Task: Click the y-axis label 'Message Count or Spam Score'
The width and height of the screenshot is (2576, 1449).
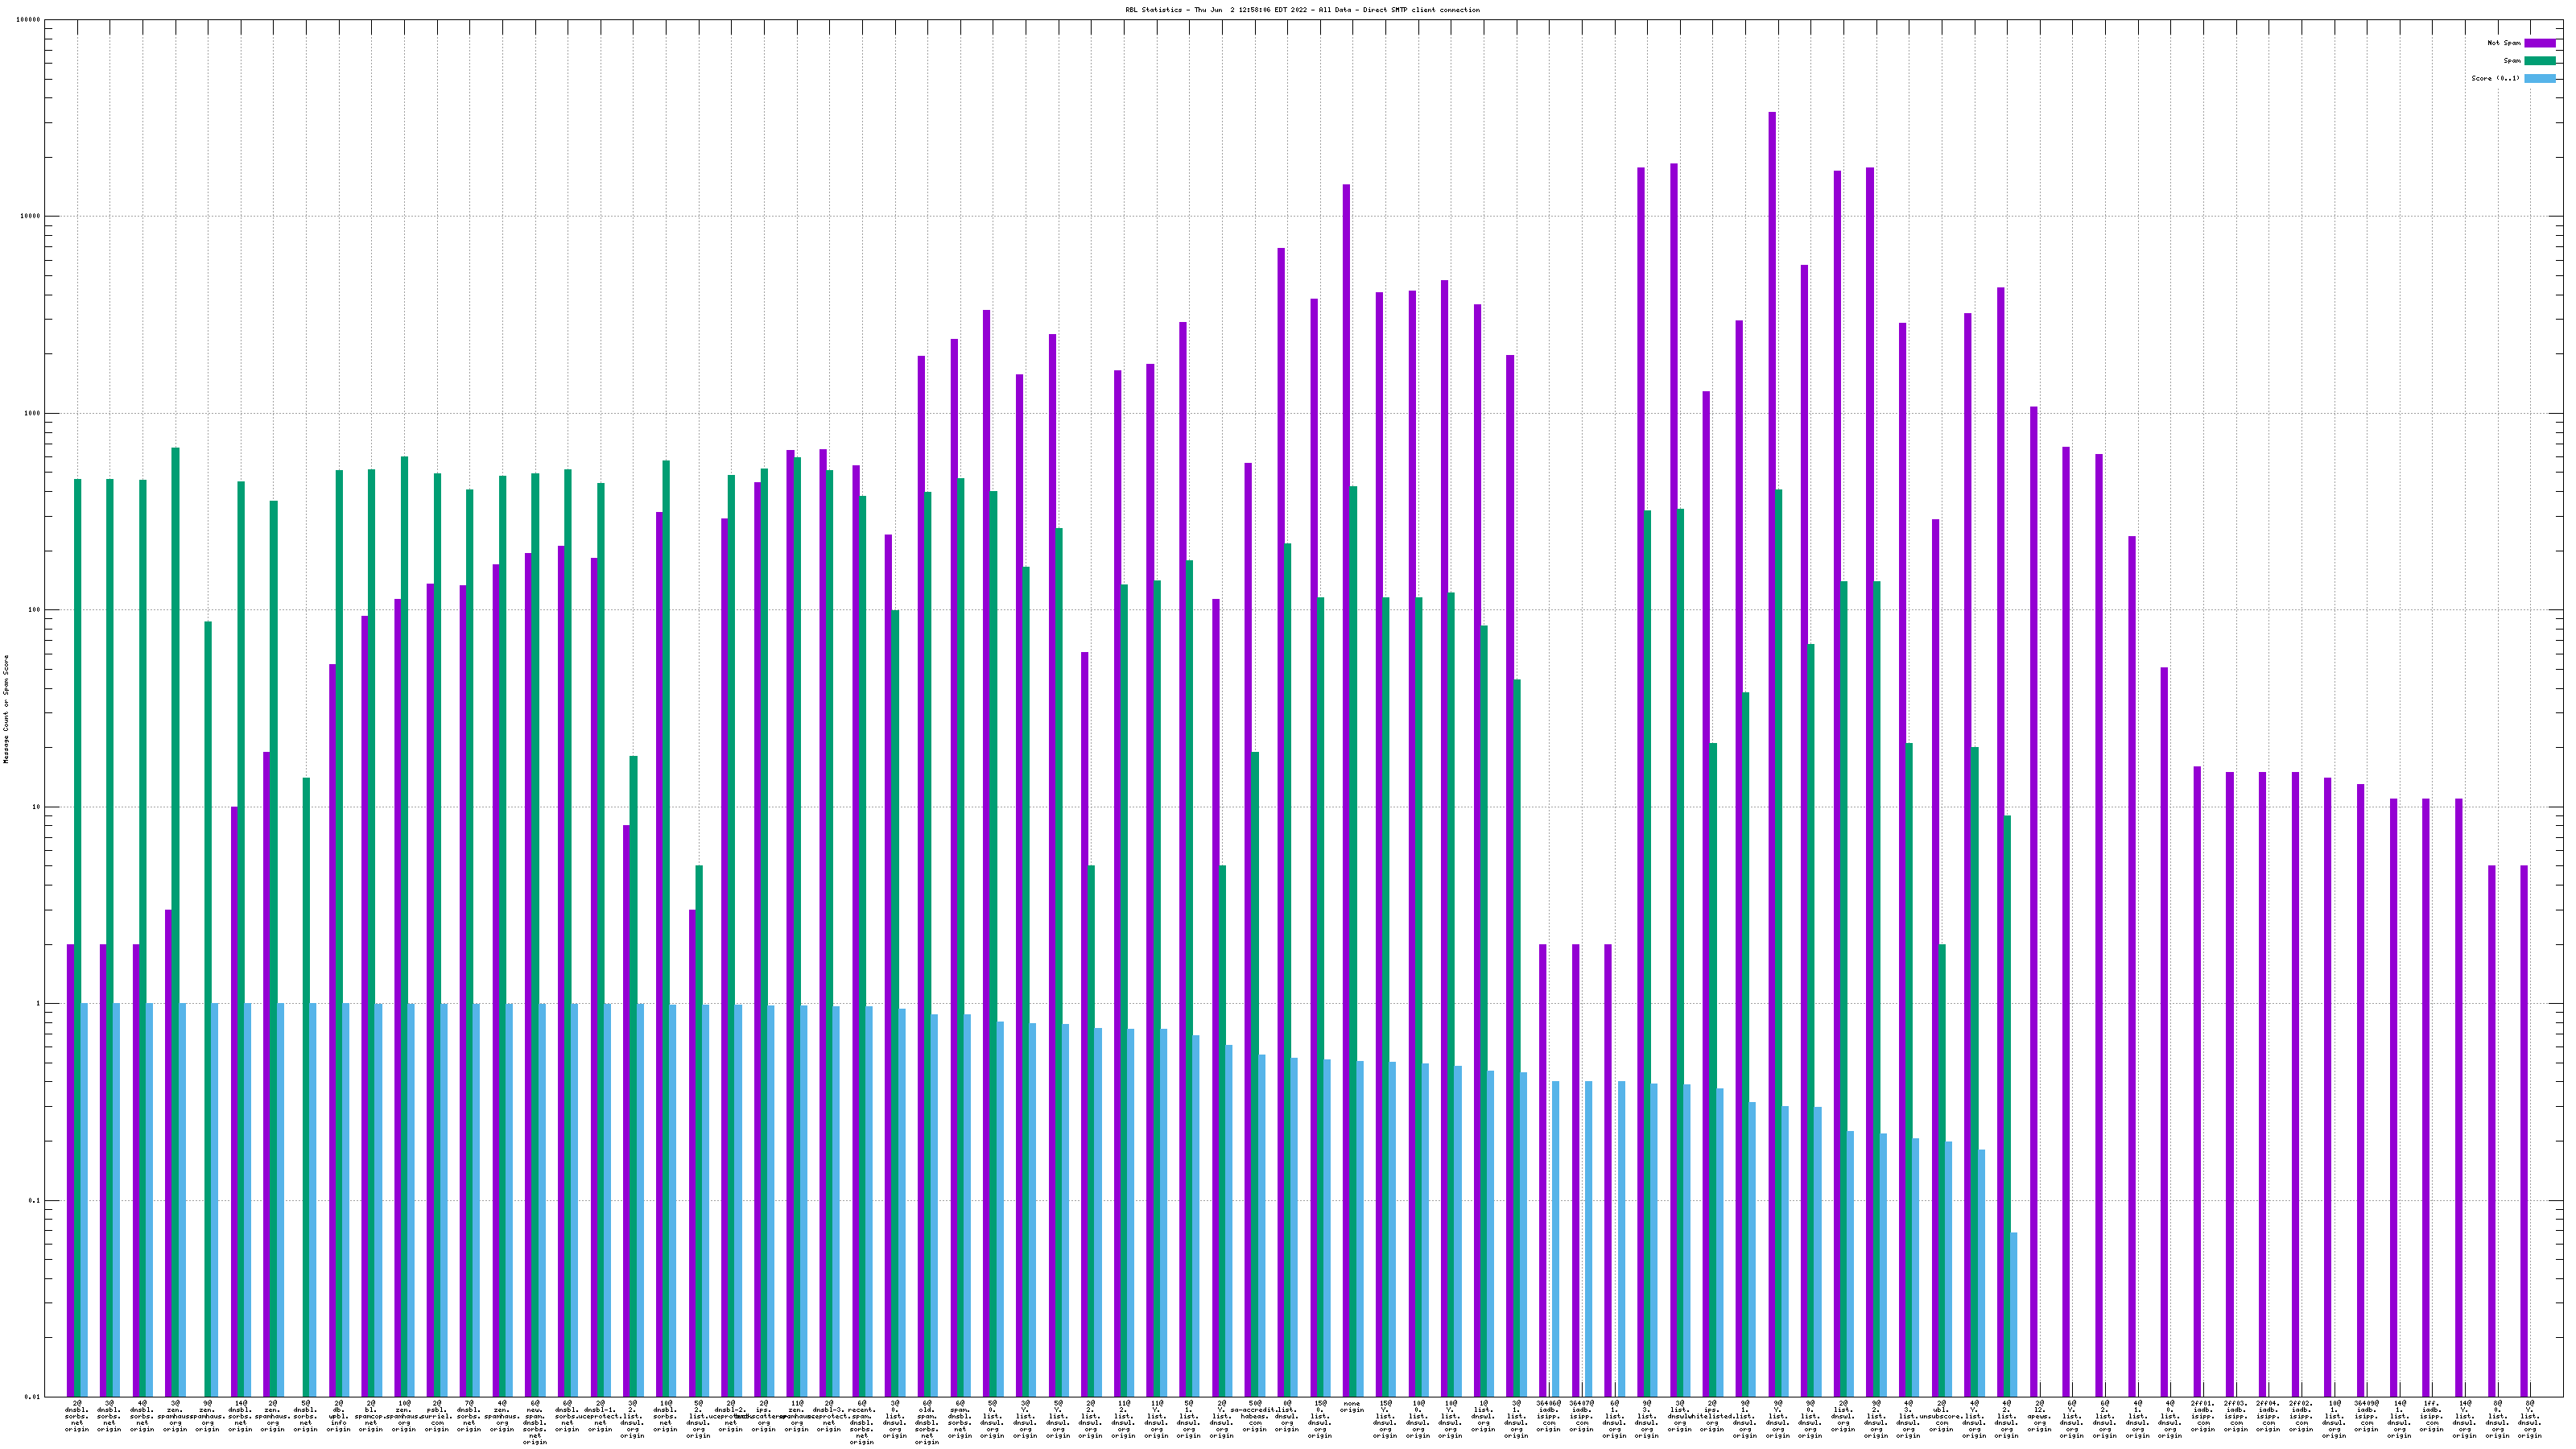Action: (x=6, y=709)
